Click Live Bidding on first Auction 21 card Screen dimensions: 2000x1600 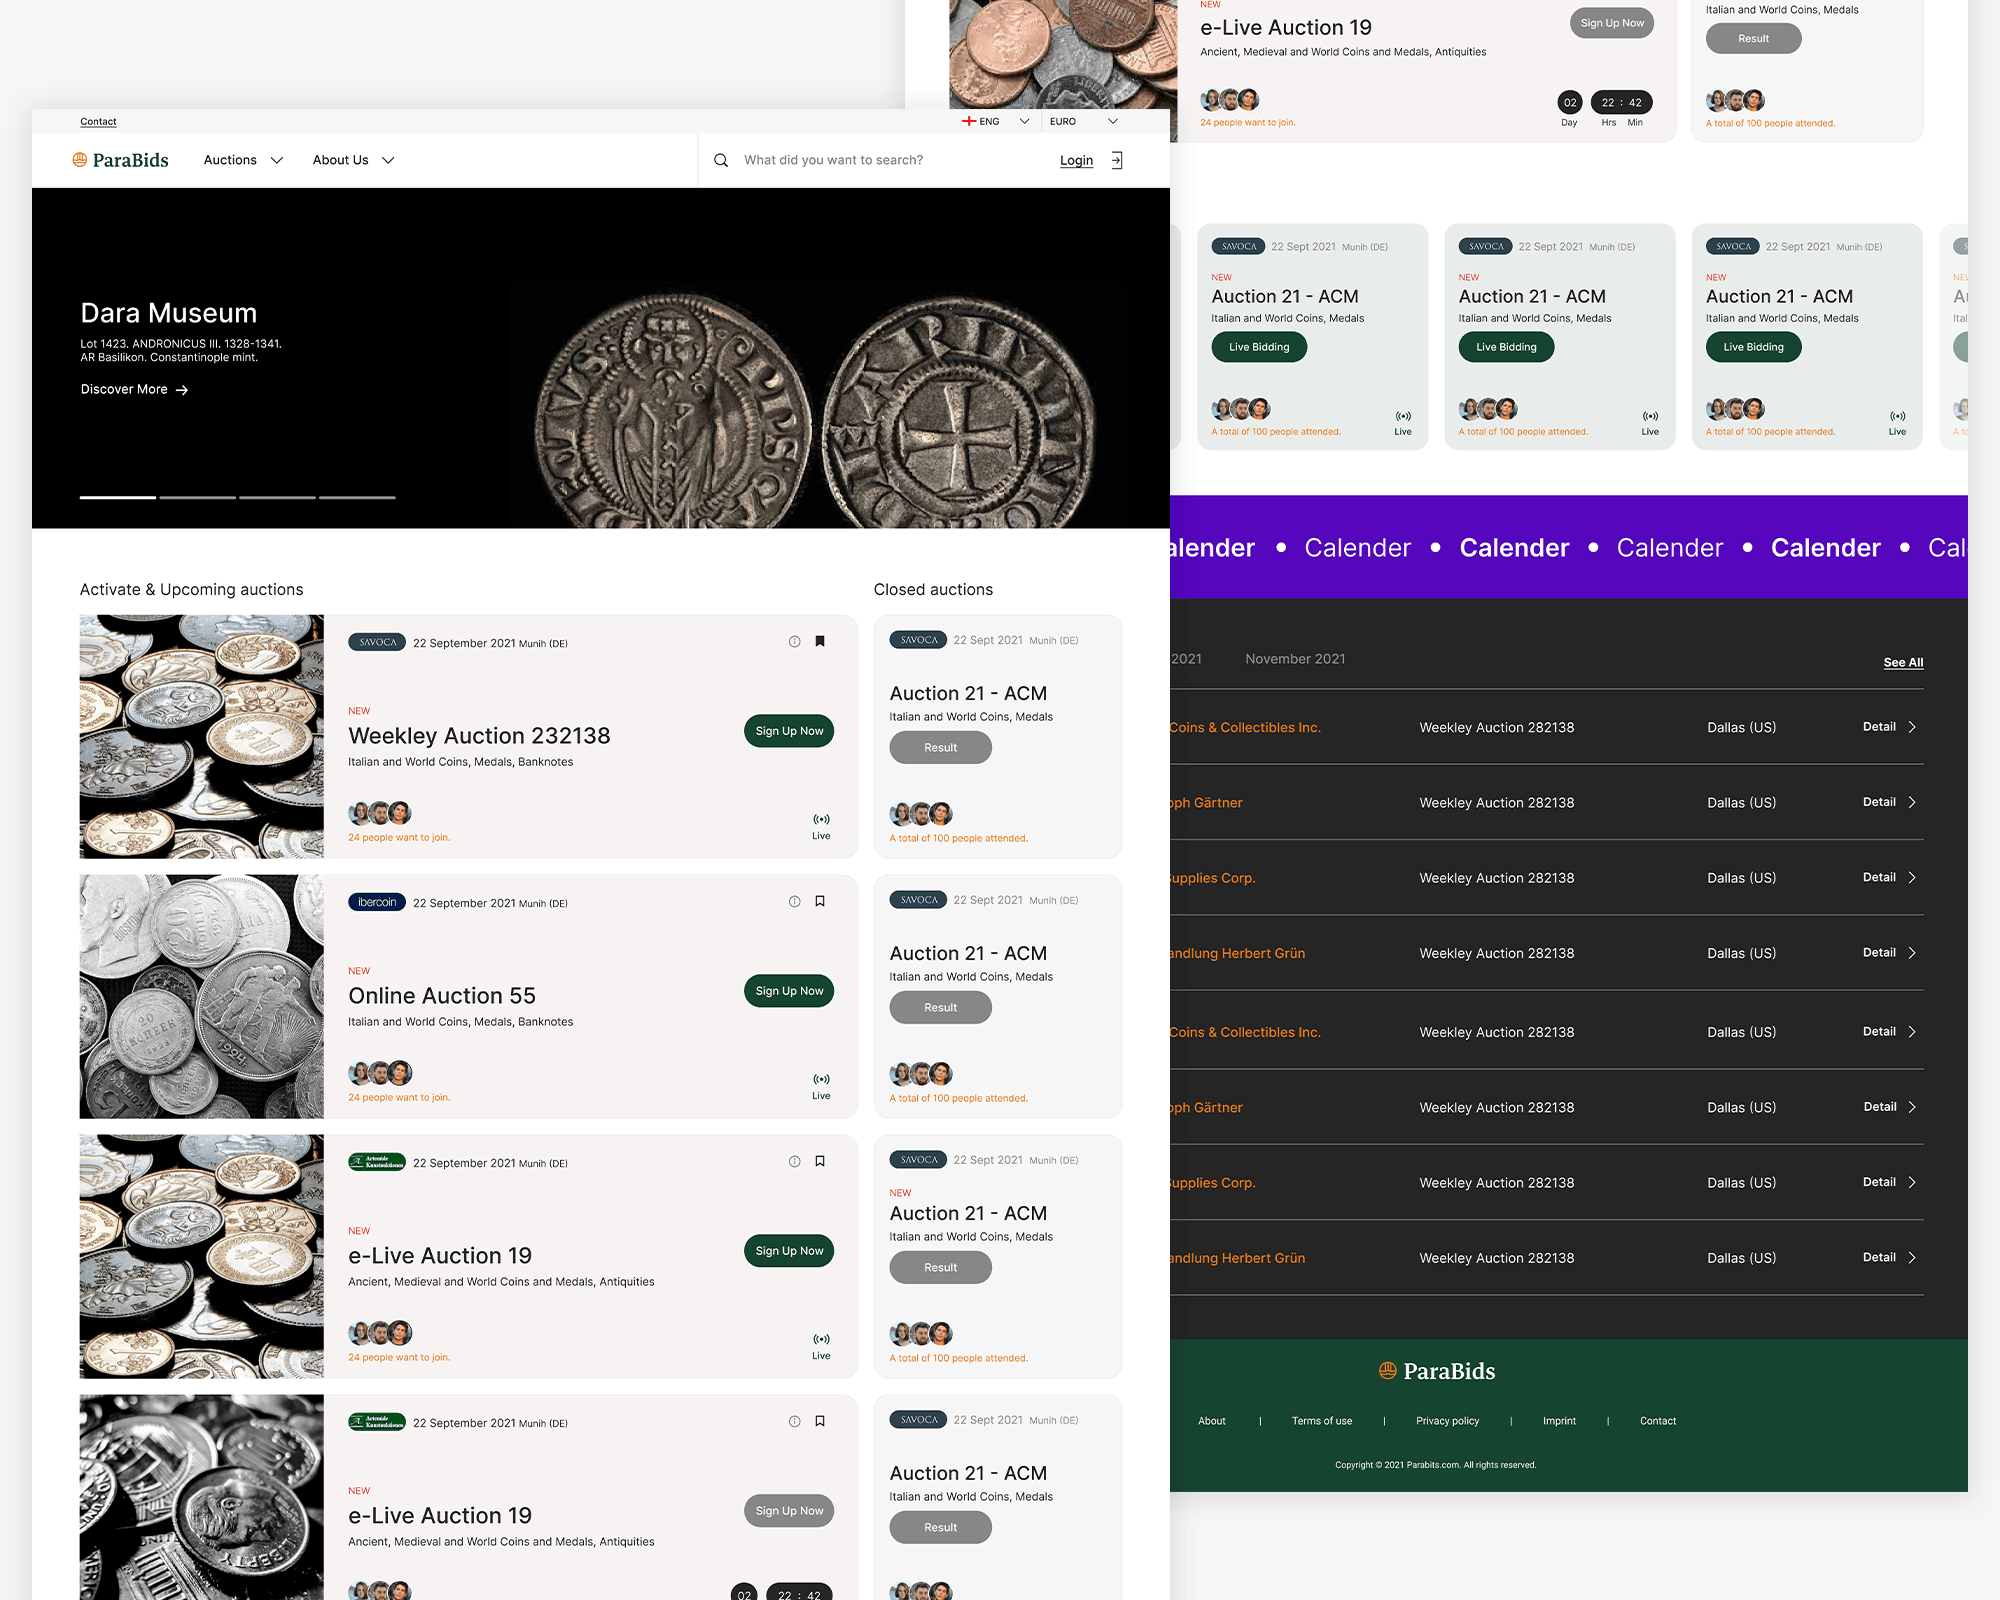click(x=1259, y=347)
